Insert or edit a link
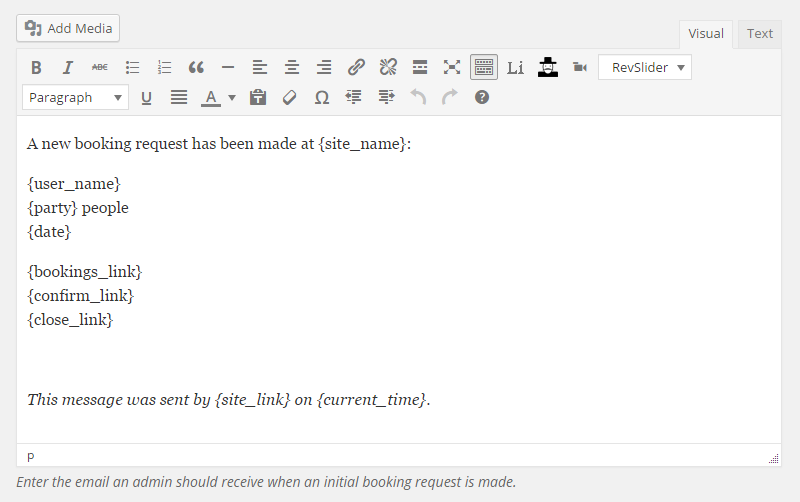800x502 pixels. pos(356,67)
